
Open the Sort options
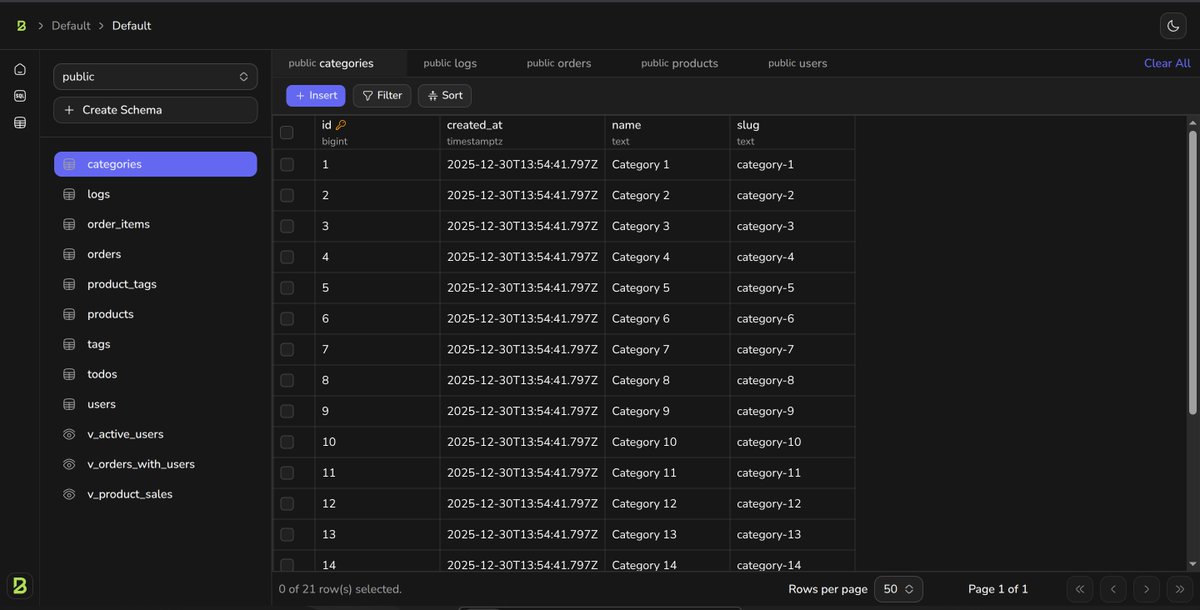[x=444, y=95]
